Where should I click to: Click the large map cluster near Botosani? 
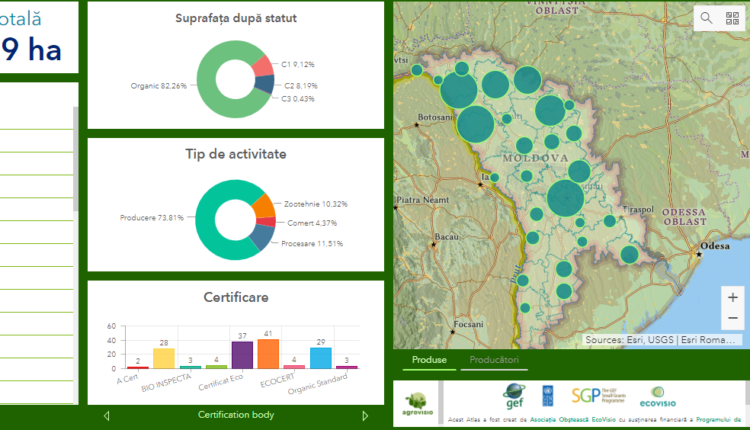[x=475, y=124]
